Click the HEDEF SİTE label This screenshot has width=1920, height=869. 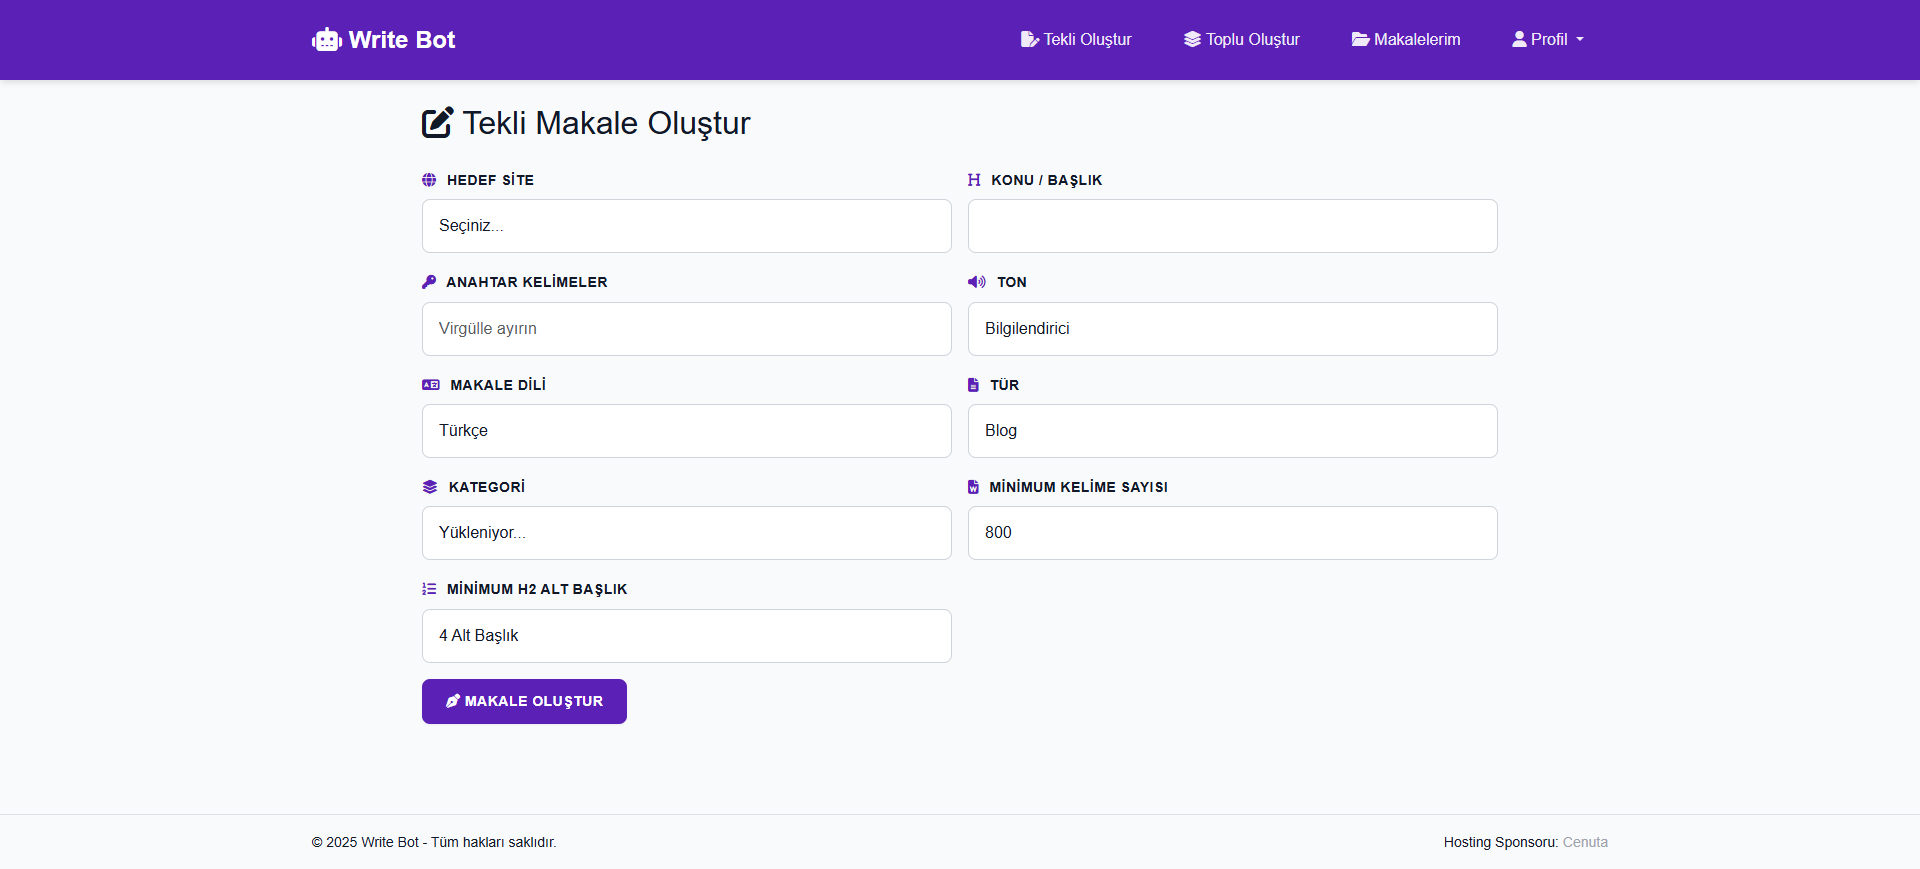pos(490,180)
